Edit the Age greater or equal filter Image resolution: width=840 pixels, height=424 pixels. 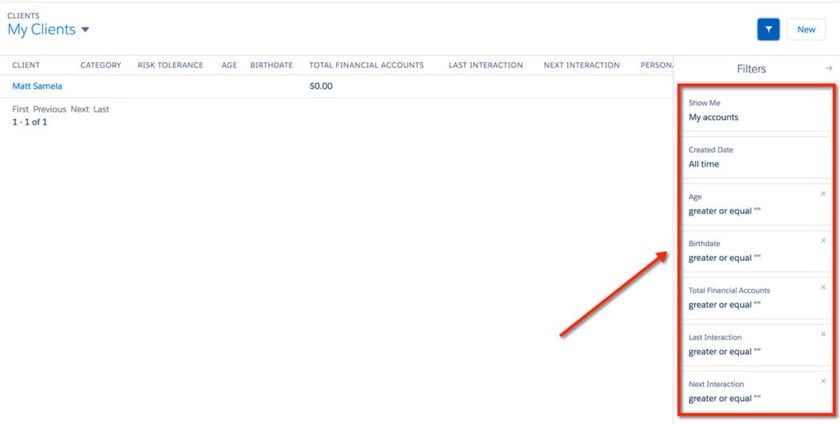pyautogui.click(x=756, y=204)
